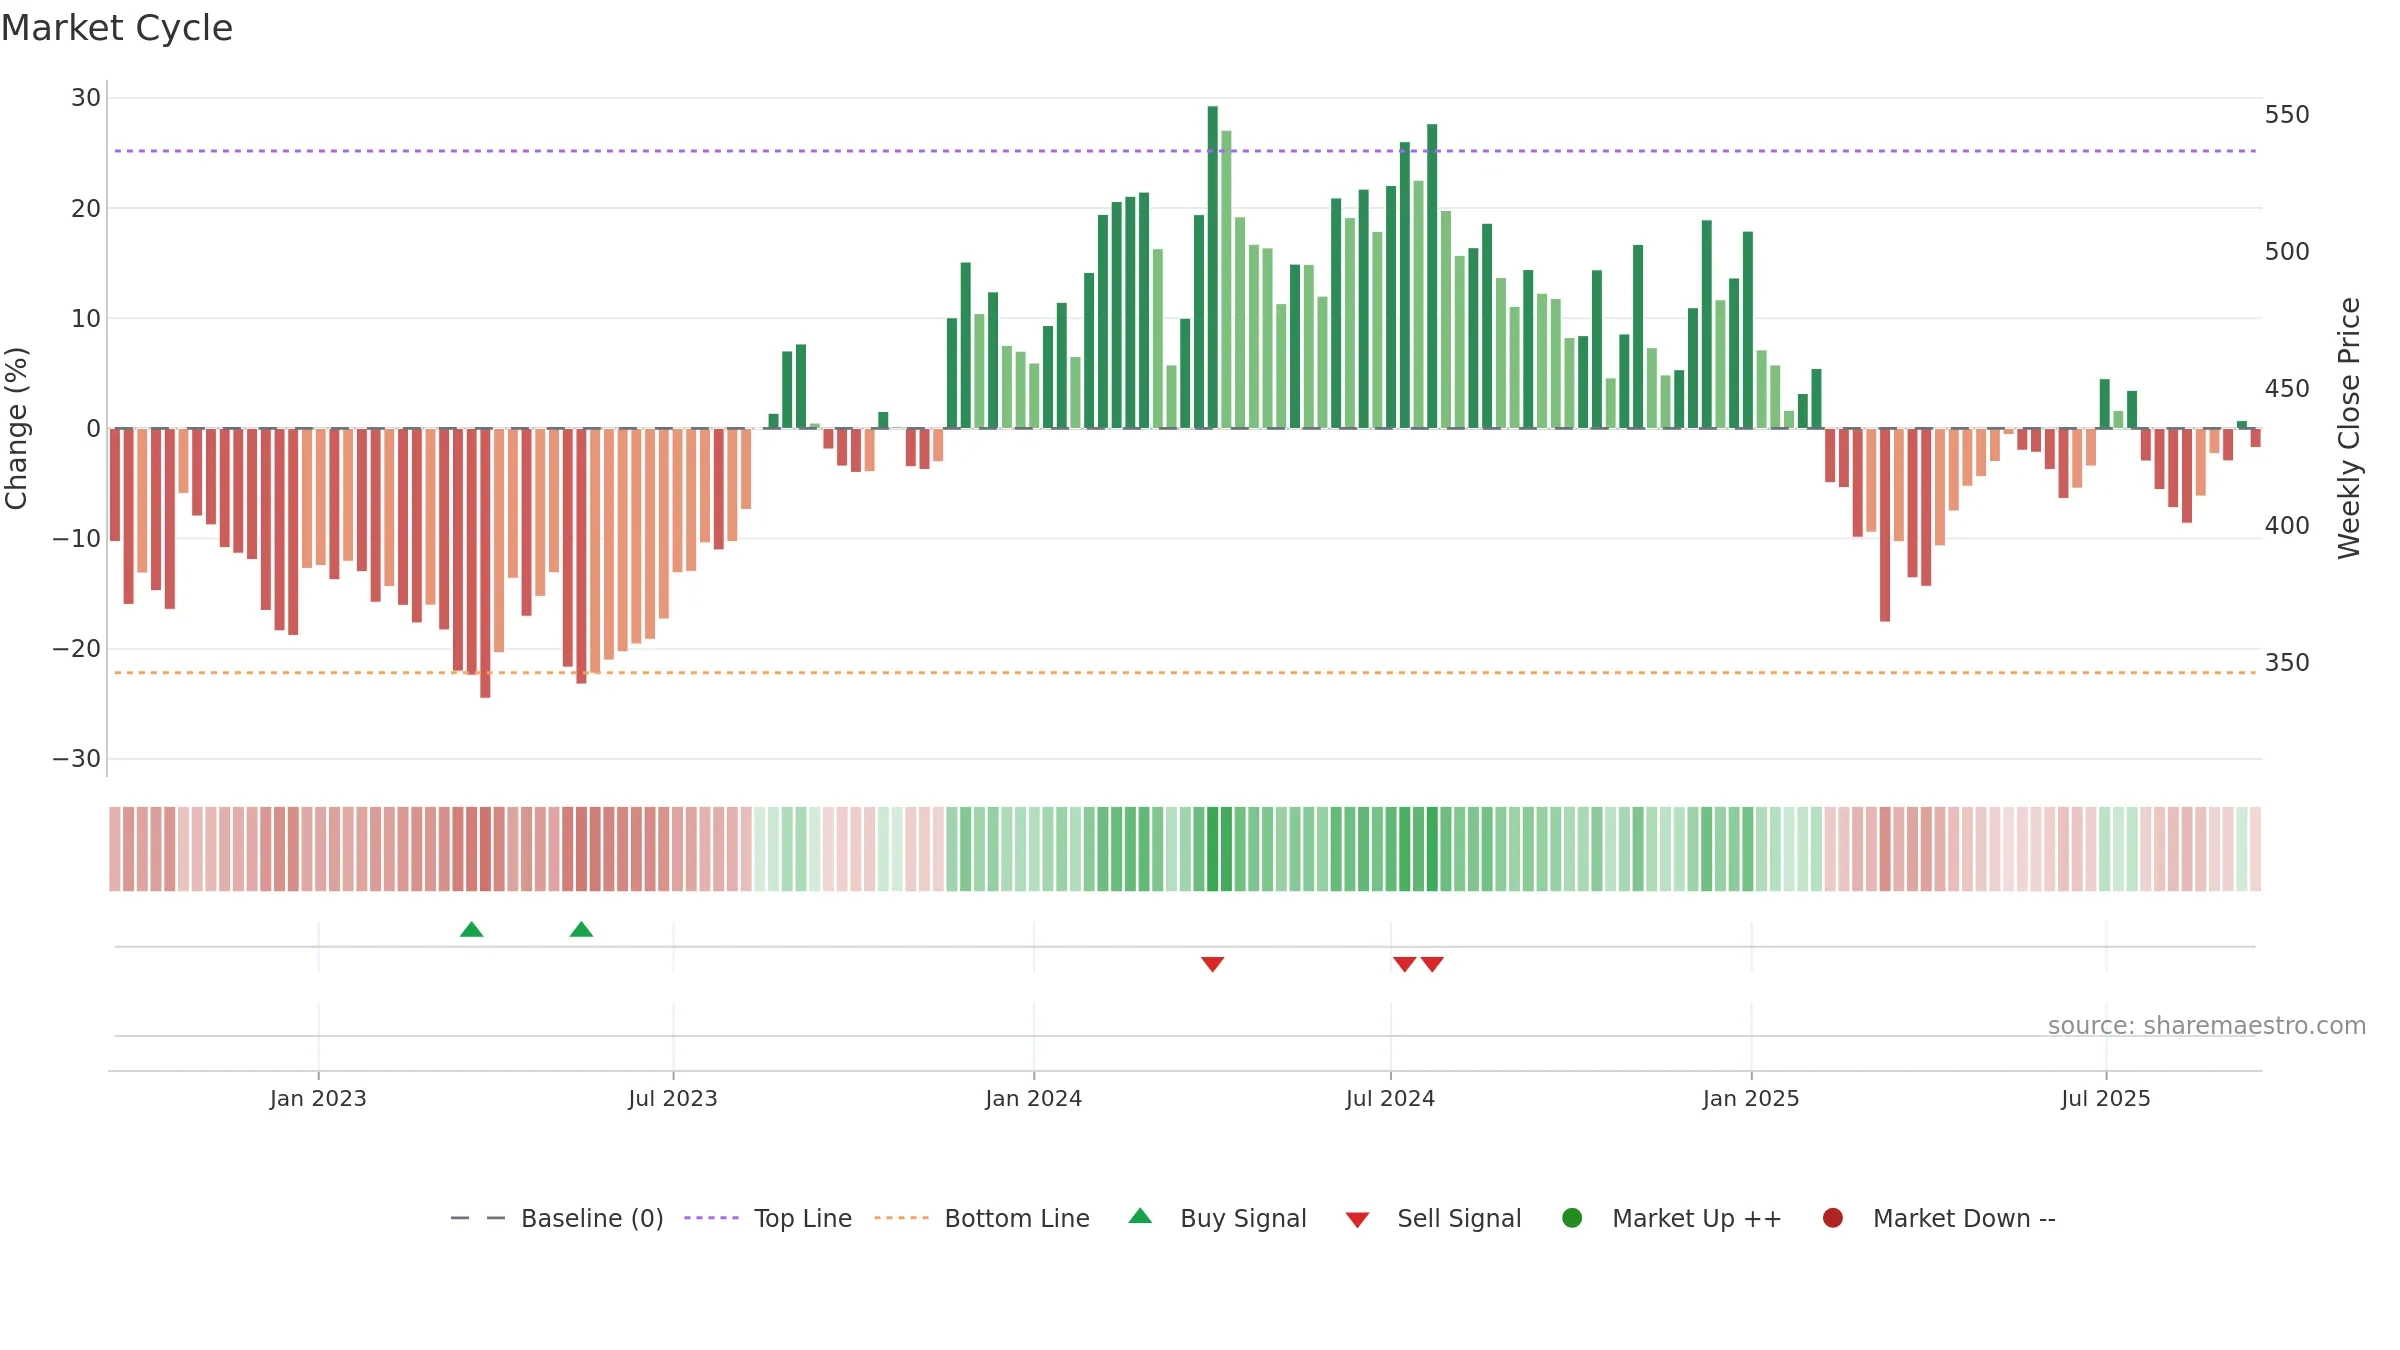Click the Market Up ++ green circle icon

click(x=1572, y=1218)
